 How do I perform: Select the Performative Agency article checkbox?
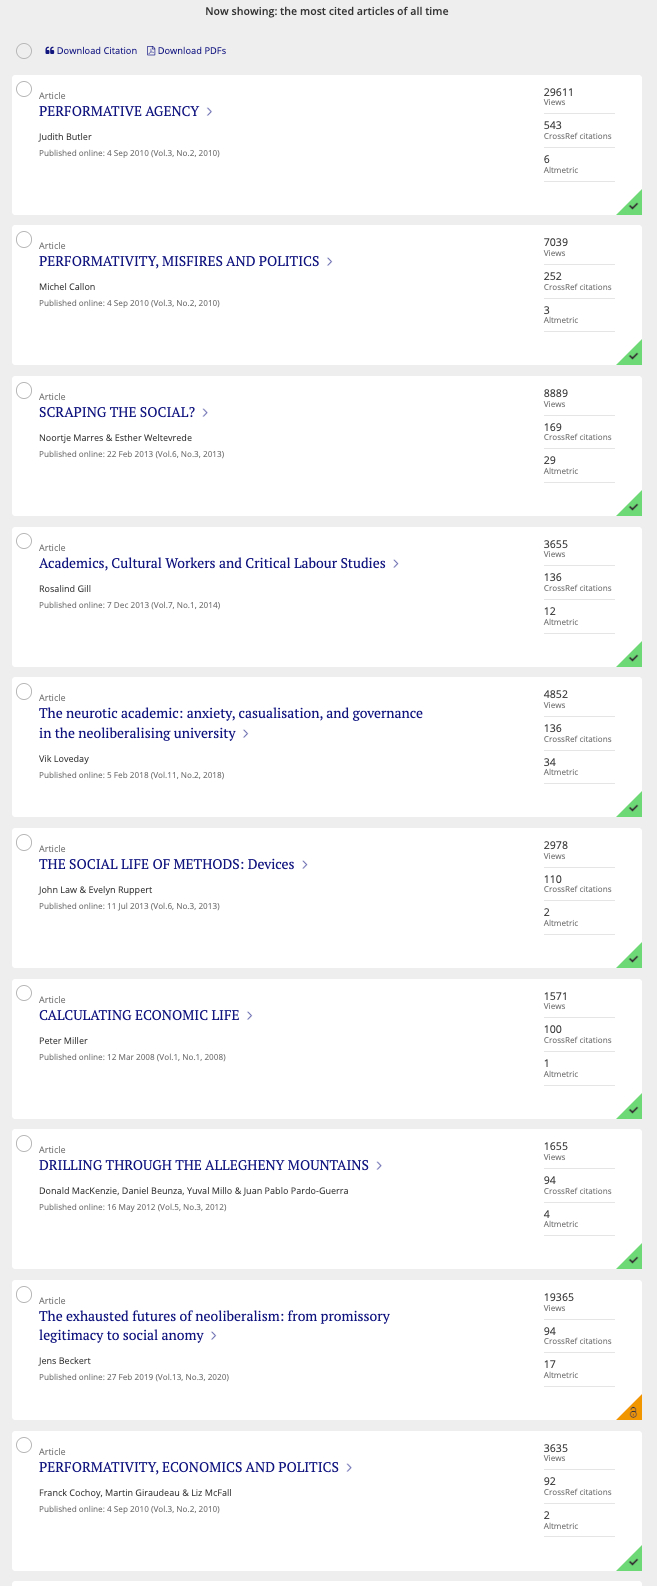pyautogui.click(x=25, y=90)
